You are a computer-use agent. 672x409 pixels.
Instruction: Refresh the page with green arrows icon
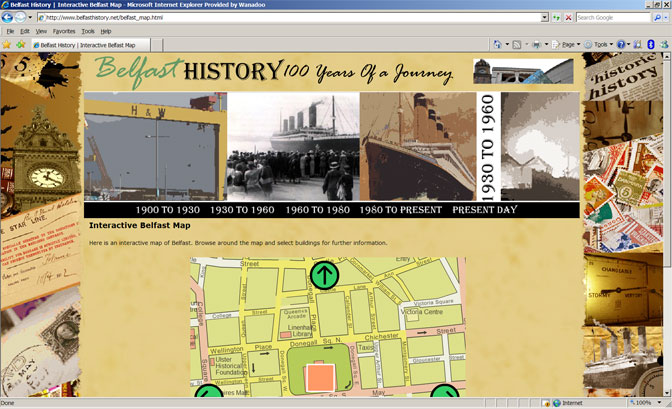click(x=556, y=18)
